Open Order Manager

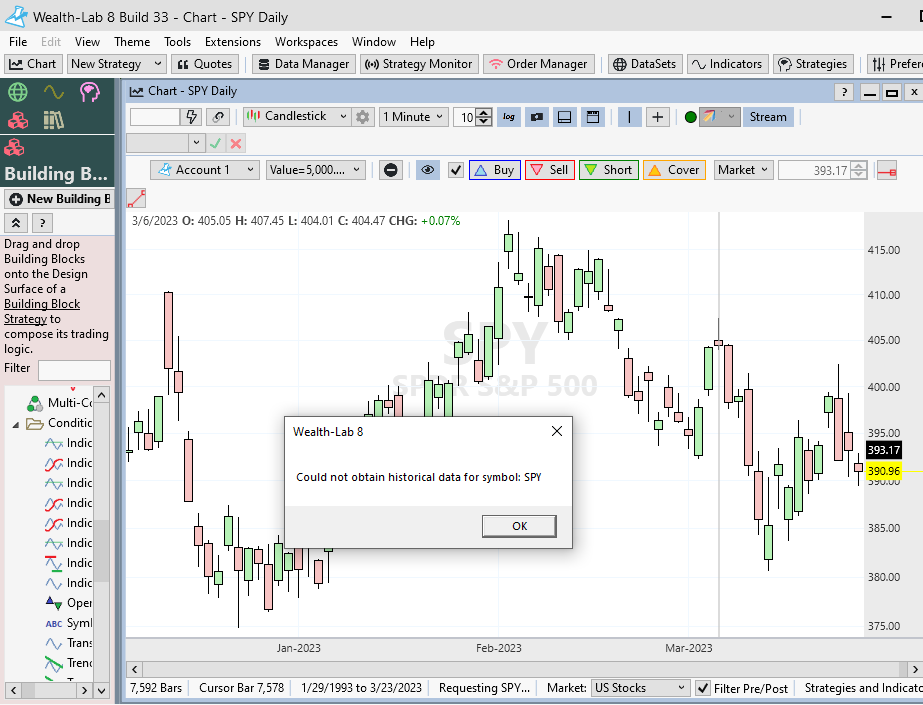pyautogui.click(x=539, y=64)
